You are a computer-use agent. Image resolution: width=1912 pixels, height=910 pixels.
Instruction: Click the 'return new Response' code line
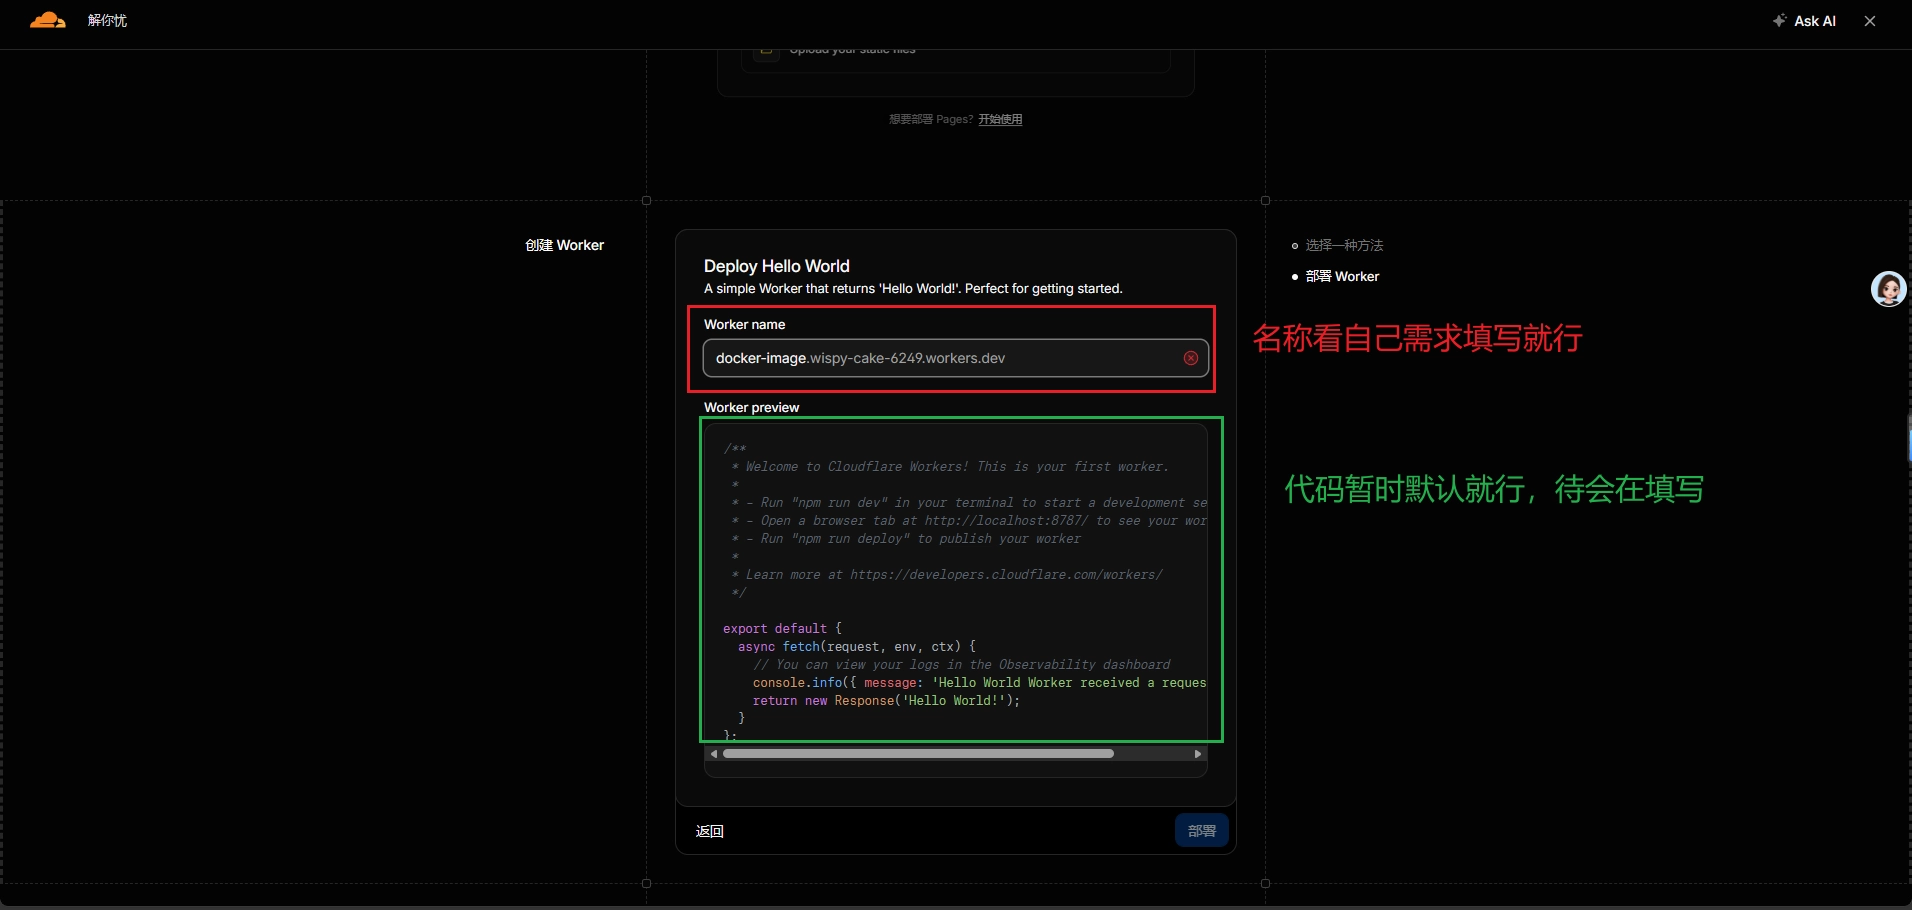click(x=887, y=701)
